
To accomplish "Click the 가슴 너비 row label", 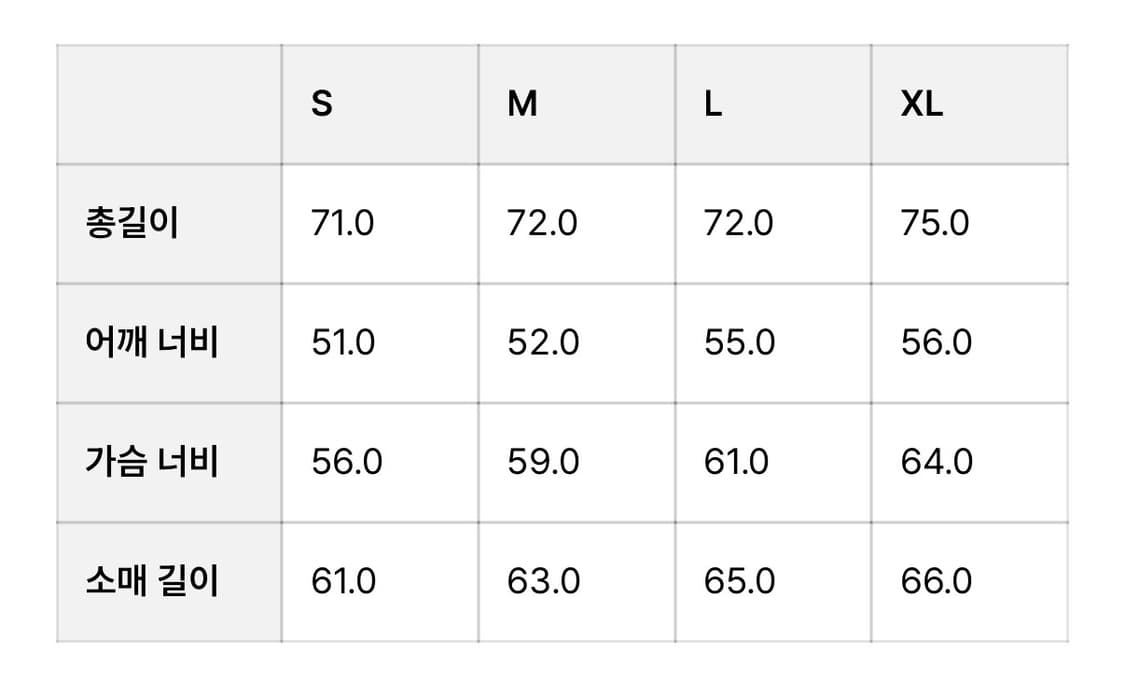I will coord(152,462).
